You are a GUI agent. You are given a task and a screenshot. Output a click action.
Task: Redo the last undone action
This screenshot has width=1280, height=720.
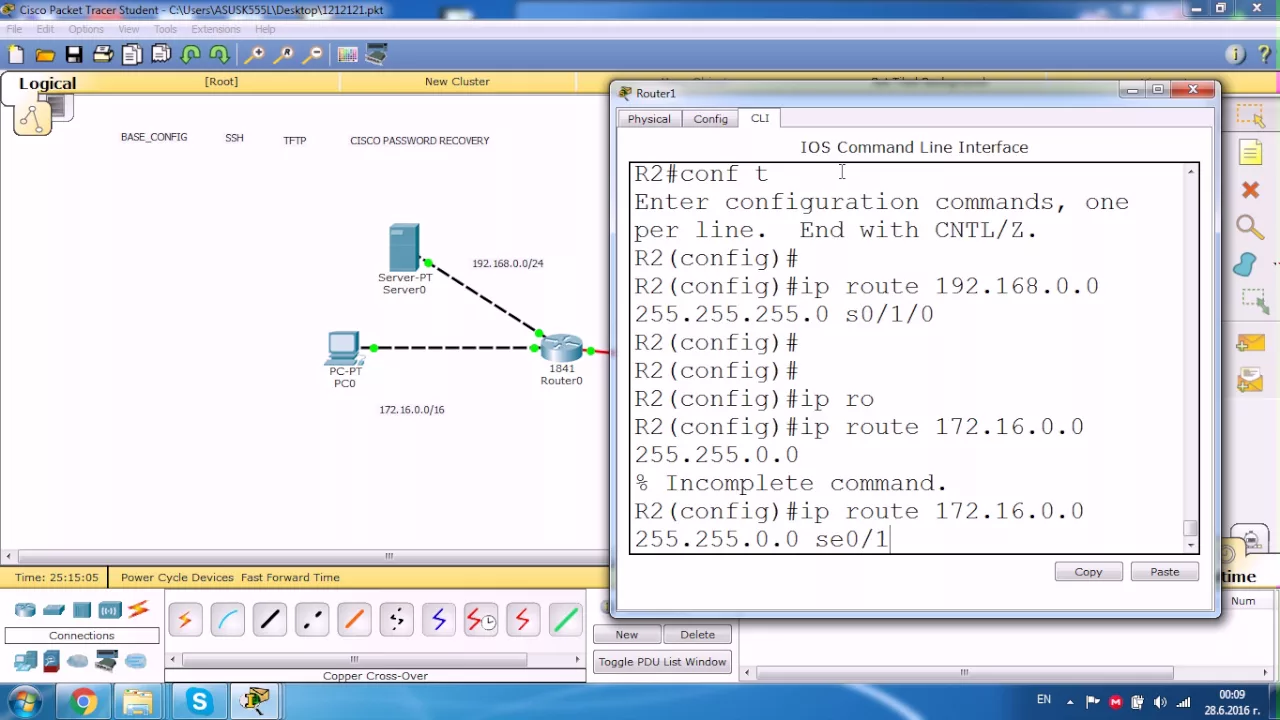219,55
